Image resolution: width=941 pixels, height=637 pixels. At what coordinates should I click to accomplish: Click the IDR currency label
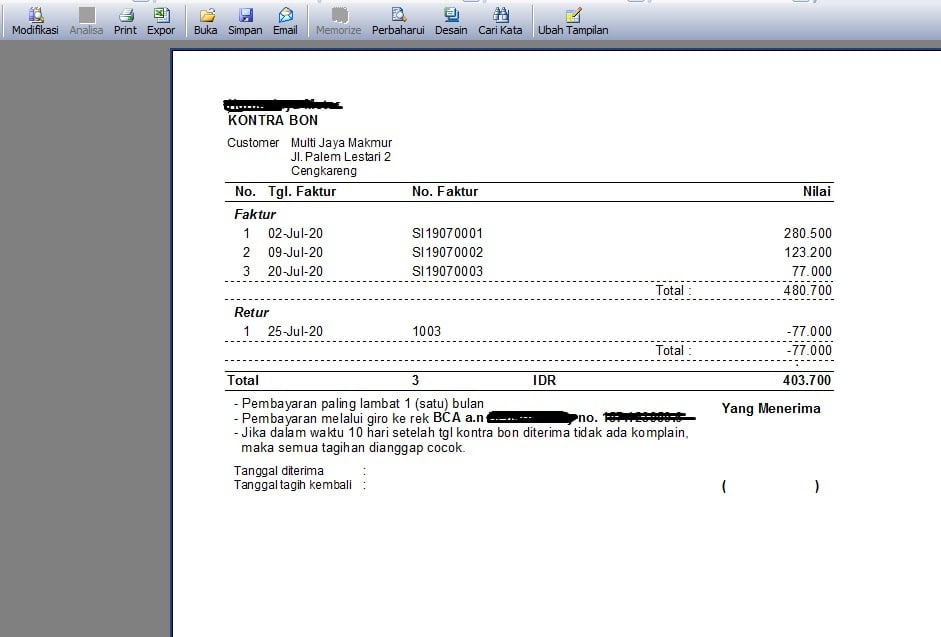coord(544,381)
